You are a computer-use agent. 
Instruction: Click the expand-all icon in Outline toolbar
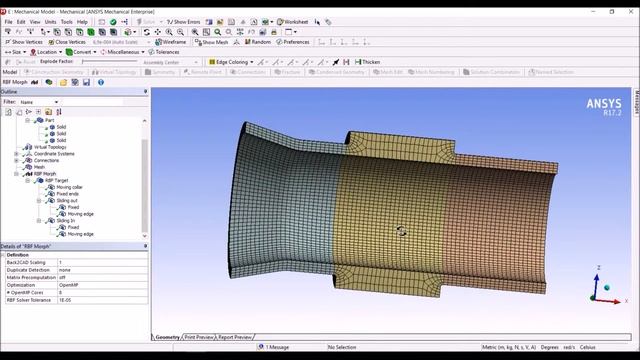pyautogui.click(x=38, y=112)
